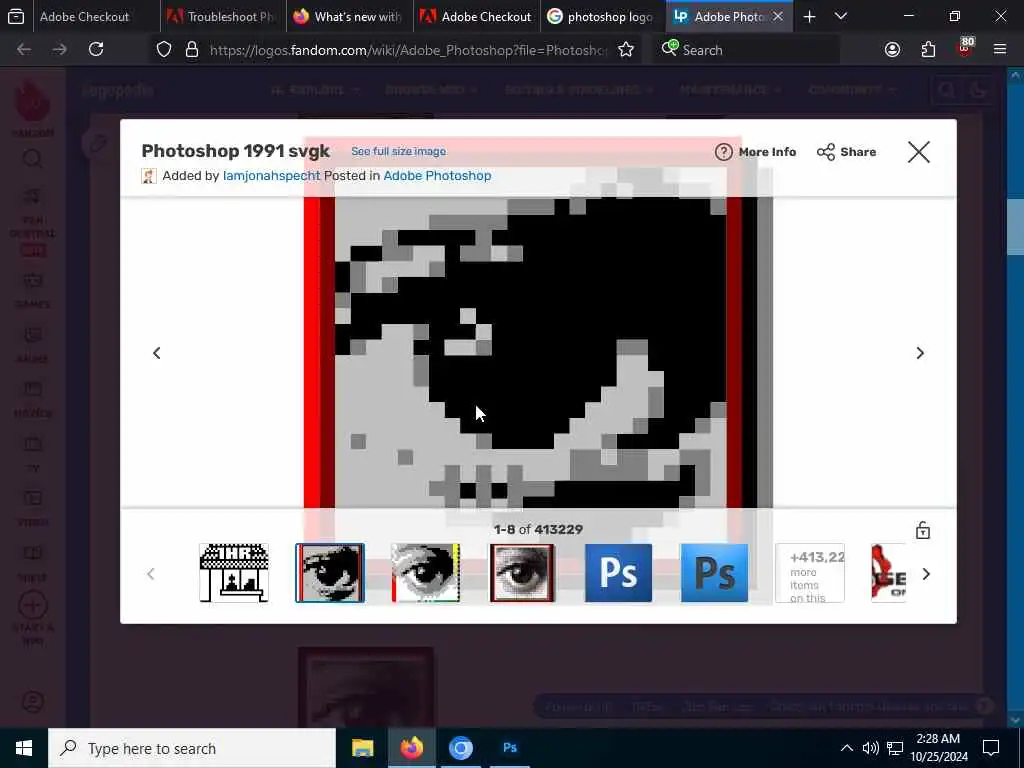Select the dark blue Ps logo thumbnail
Viewport: 1024px width, 768px height.
coord(618,573)
